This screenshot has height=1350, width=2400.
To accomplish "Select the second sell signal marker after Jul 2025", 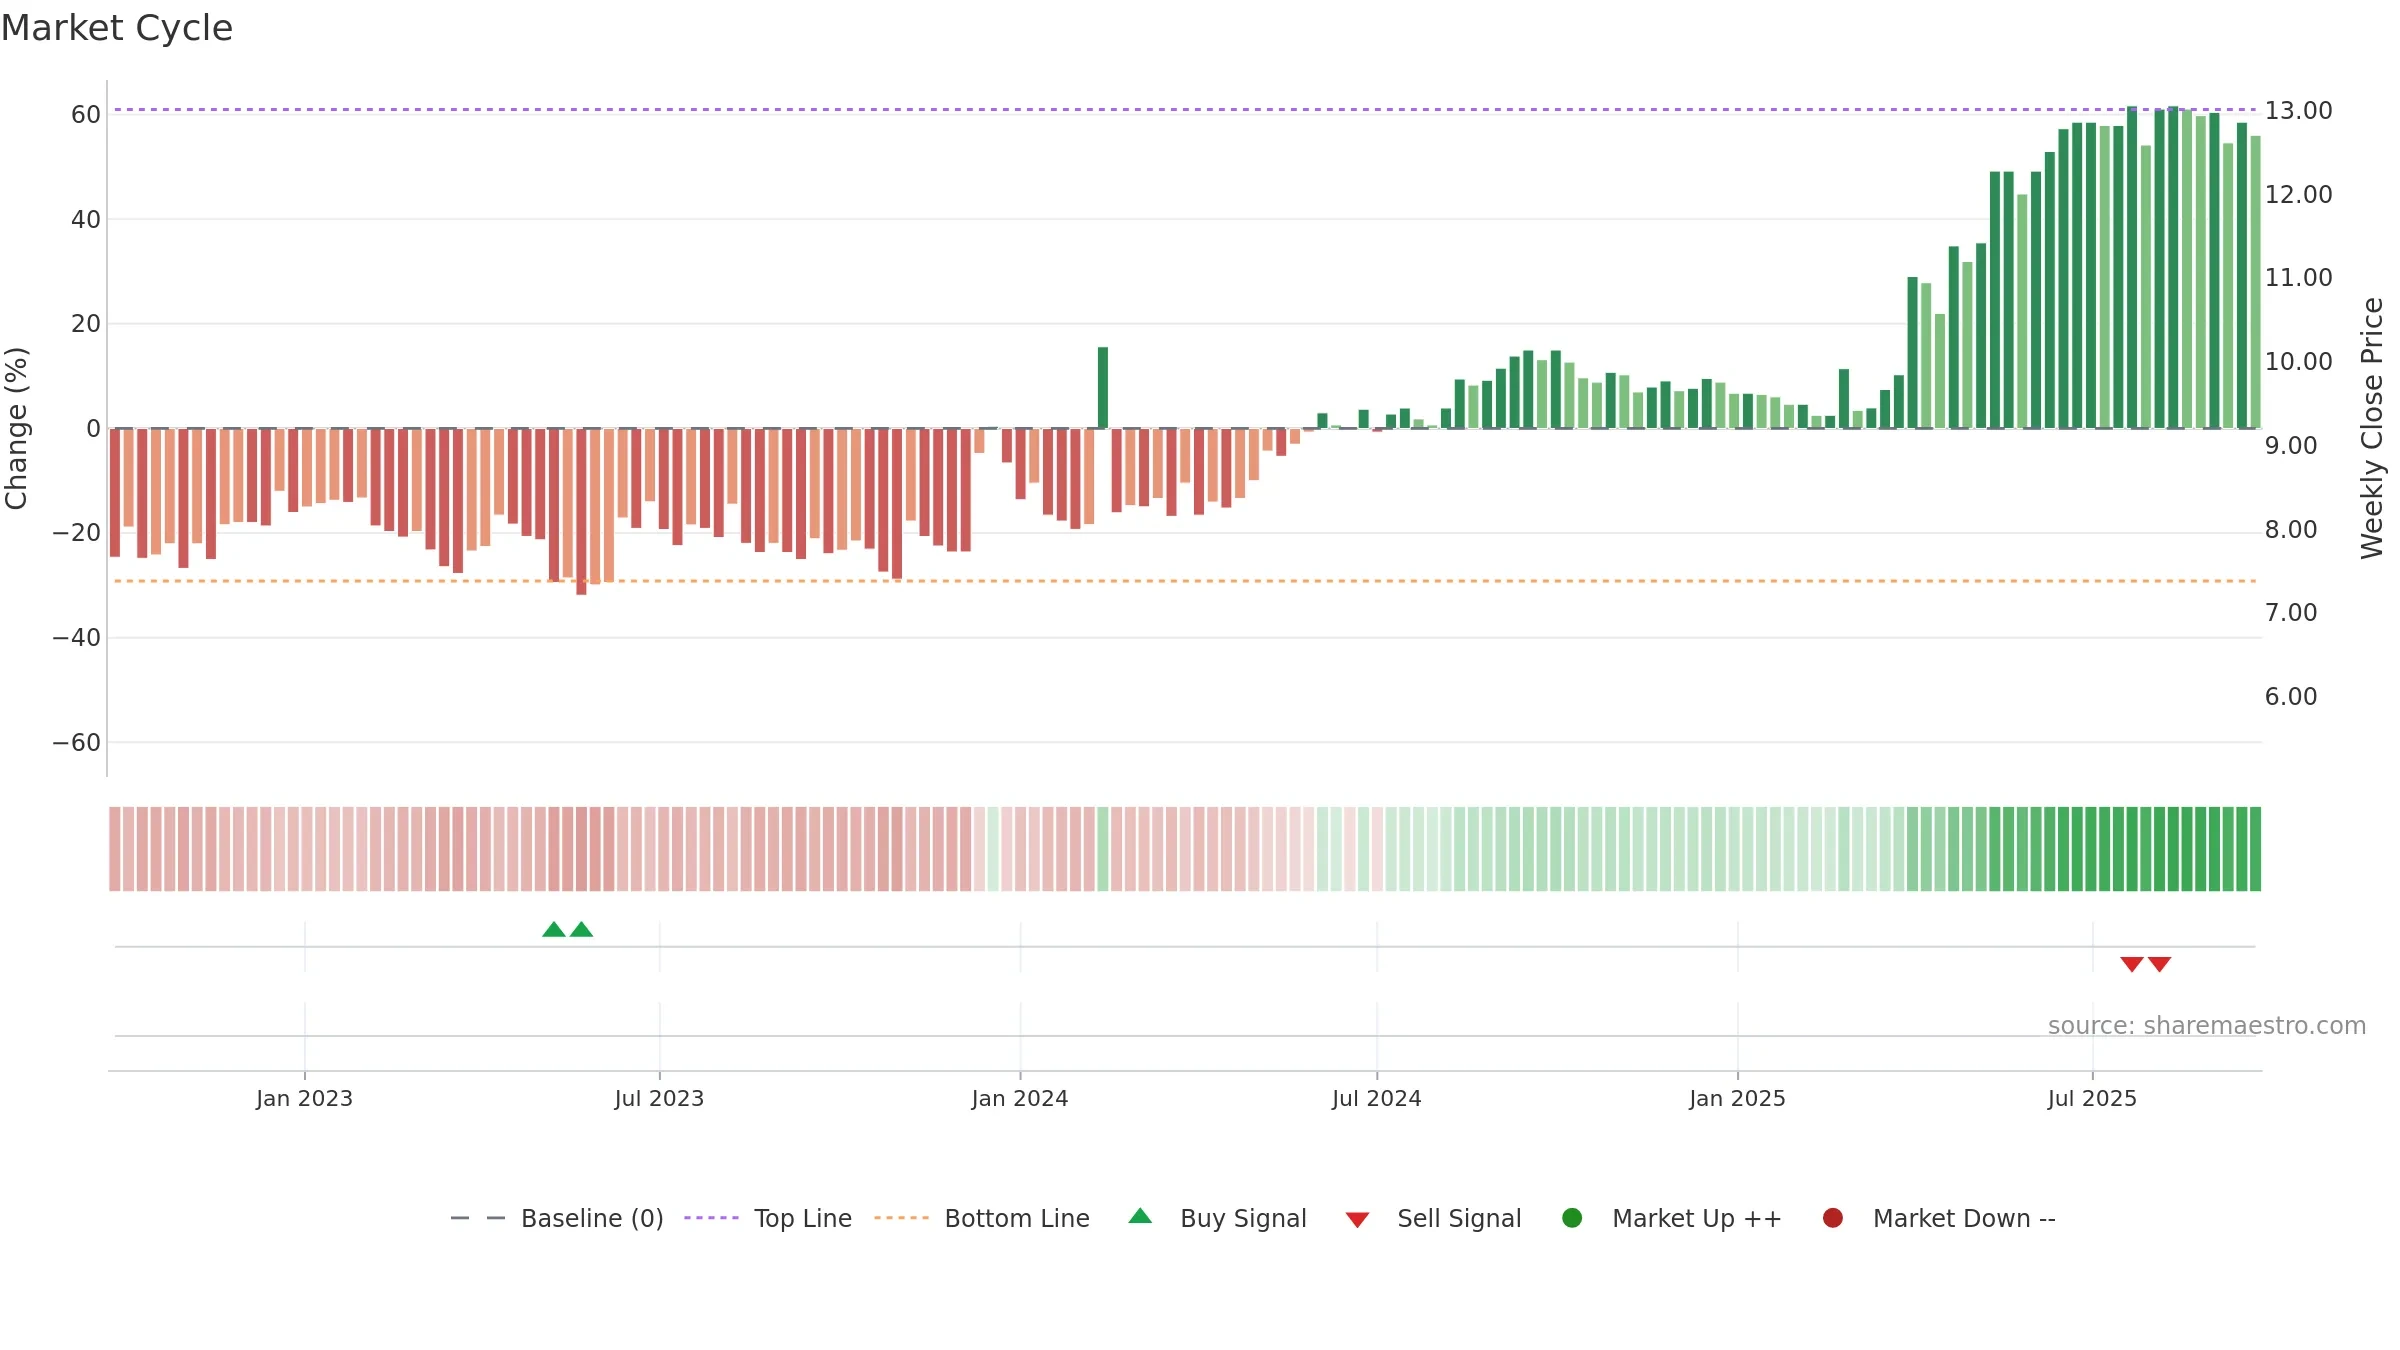I will point(2159,964).
